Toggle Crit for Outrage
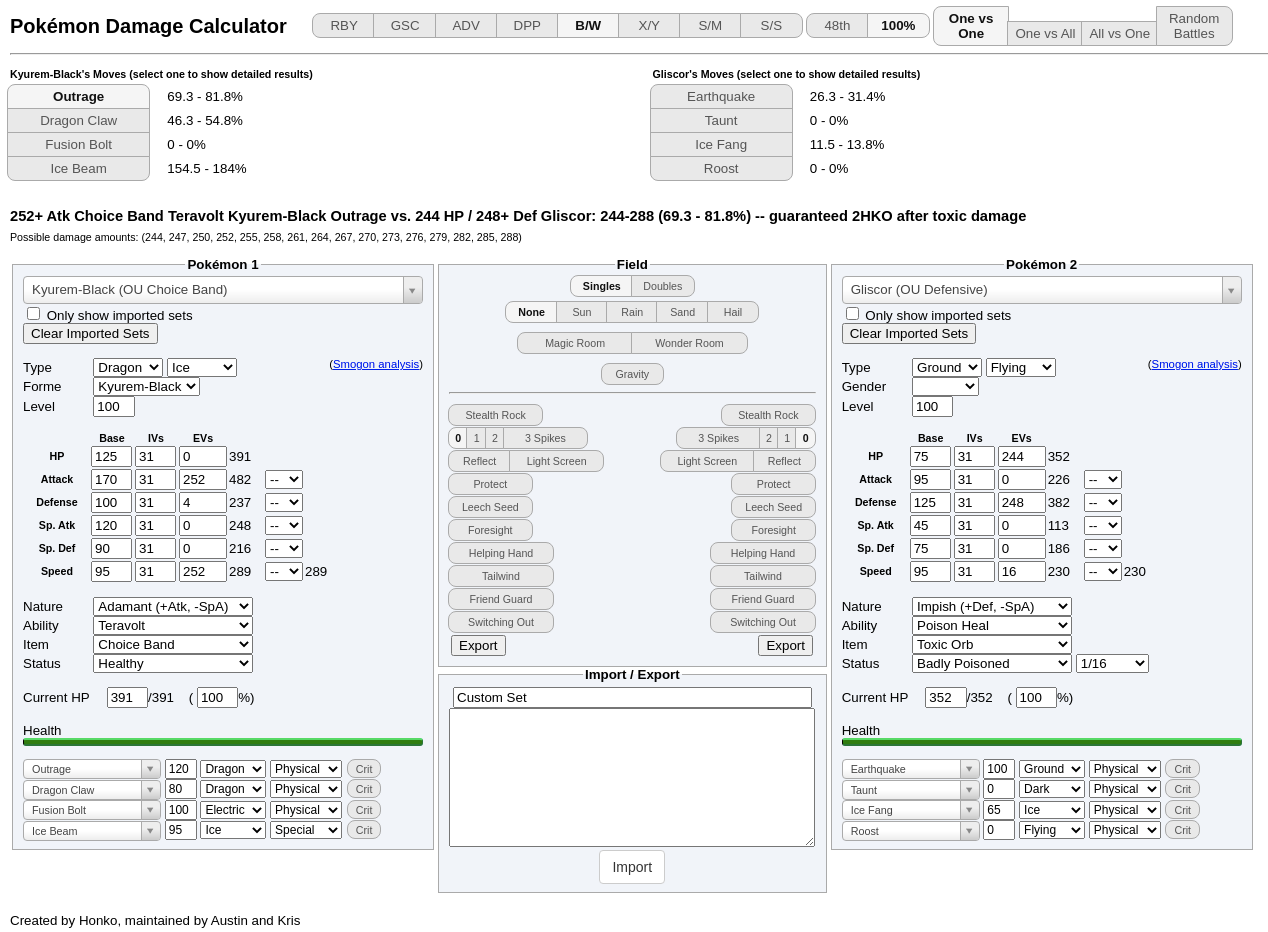This screenshot has width=1268, height=932. [364, 769]
